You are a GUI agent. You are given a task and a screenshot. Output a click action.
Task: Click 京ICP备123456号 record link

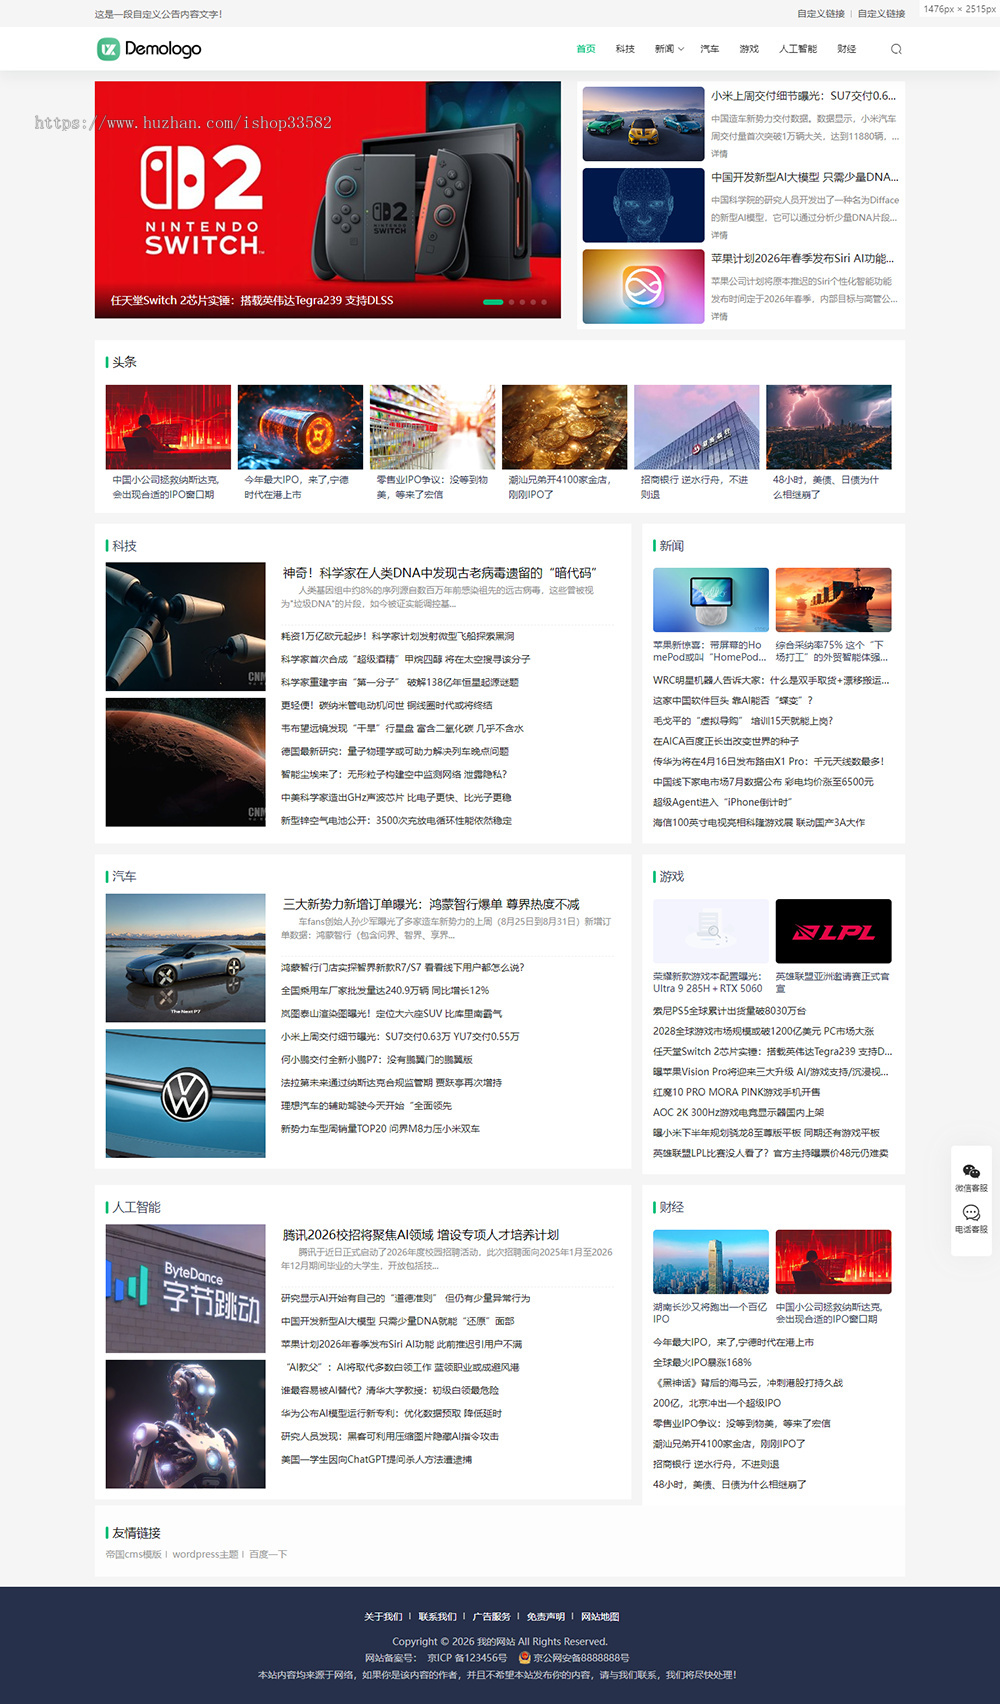tap(467, 1657)
